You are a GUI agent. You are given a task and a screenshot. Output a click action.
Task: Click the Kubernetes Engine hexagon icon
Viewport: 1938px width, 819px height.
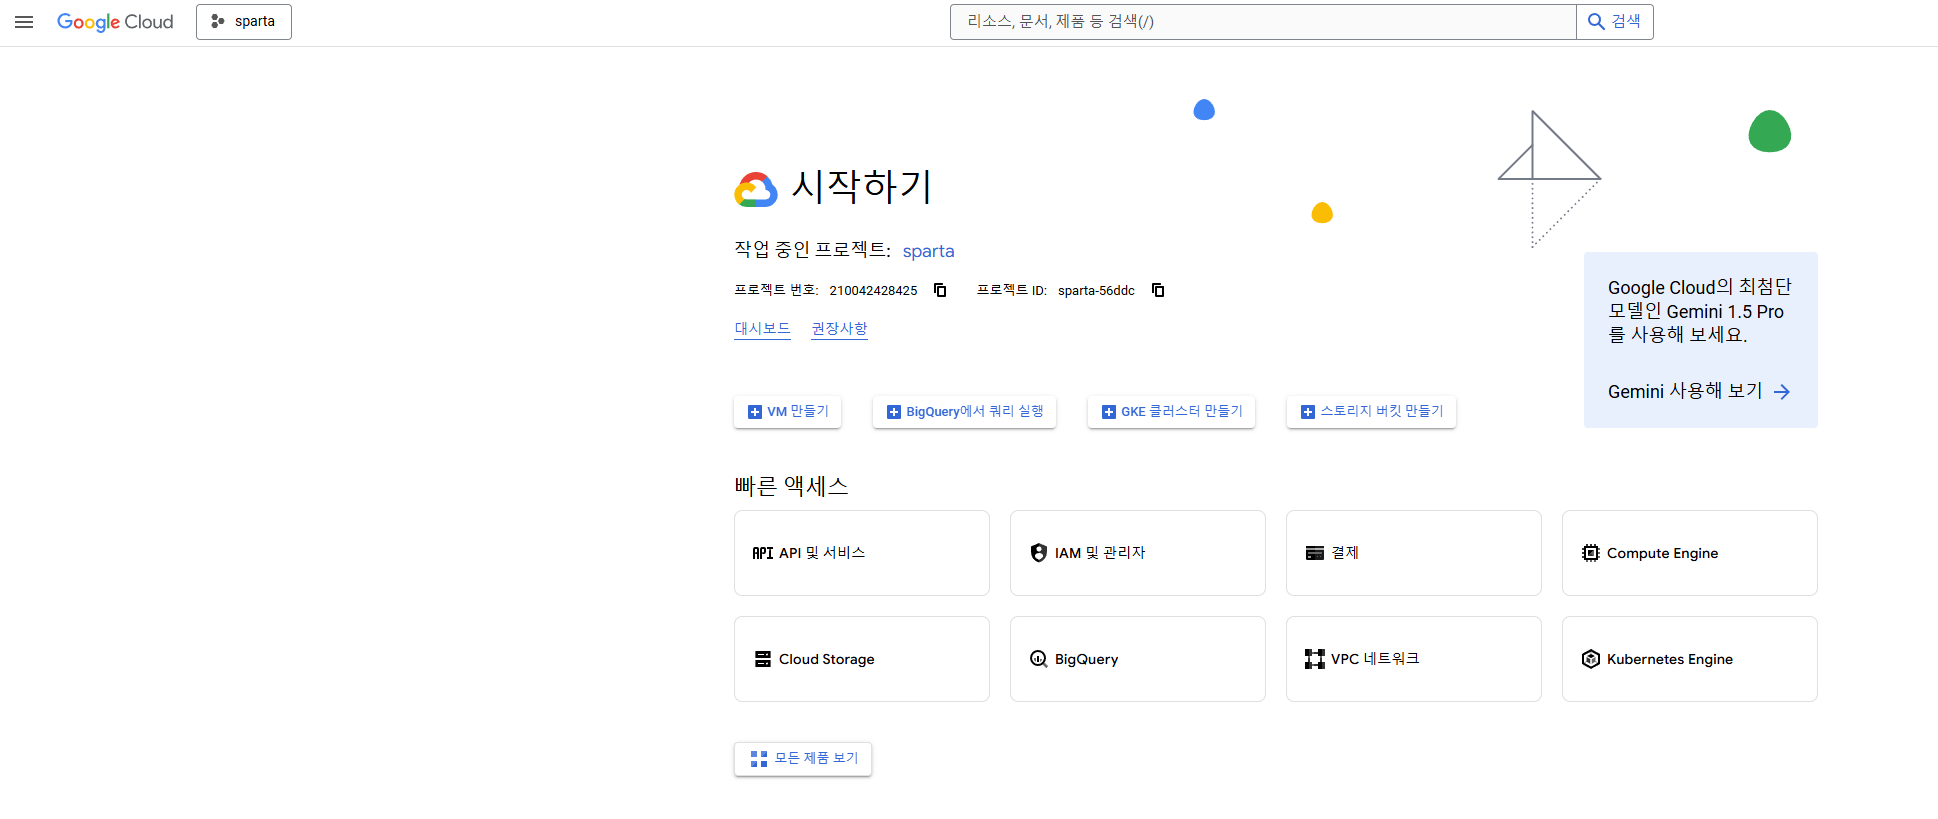click(1591, 659)
